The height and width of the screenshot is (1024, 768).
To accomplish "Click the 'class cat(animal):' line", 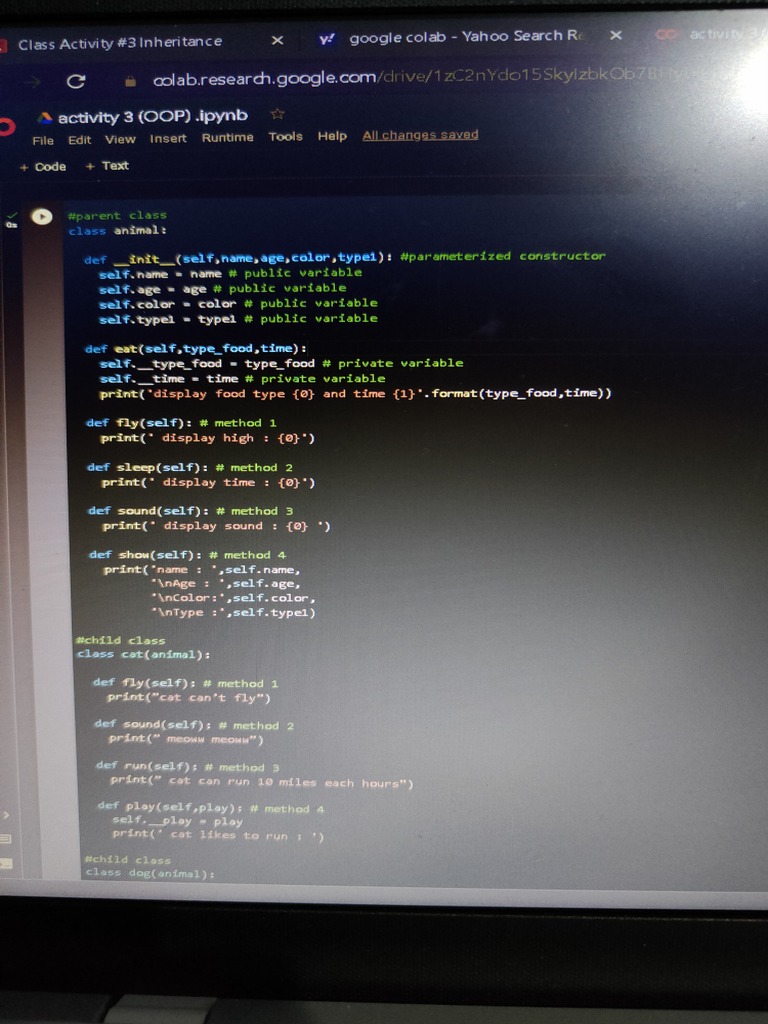I will tap(143, 654).
